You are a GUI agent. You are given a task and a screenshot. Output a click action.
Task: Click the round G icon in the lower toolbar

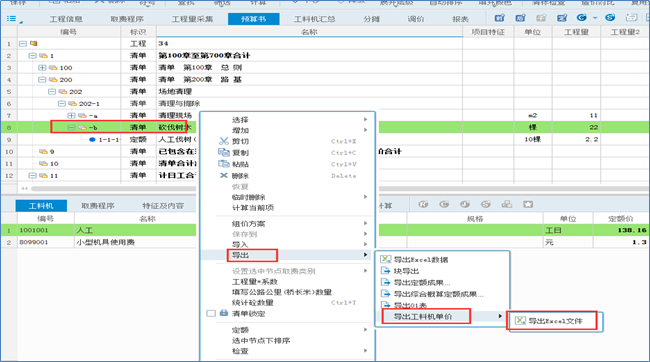pos(444,204)
